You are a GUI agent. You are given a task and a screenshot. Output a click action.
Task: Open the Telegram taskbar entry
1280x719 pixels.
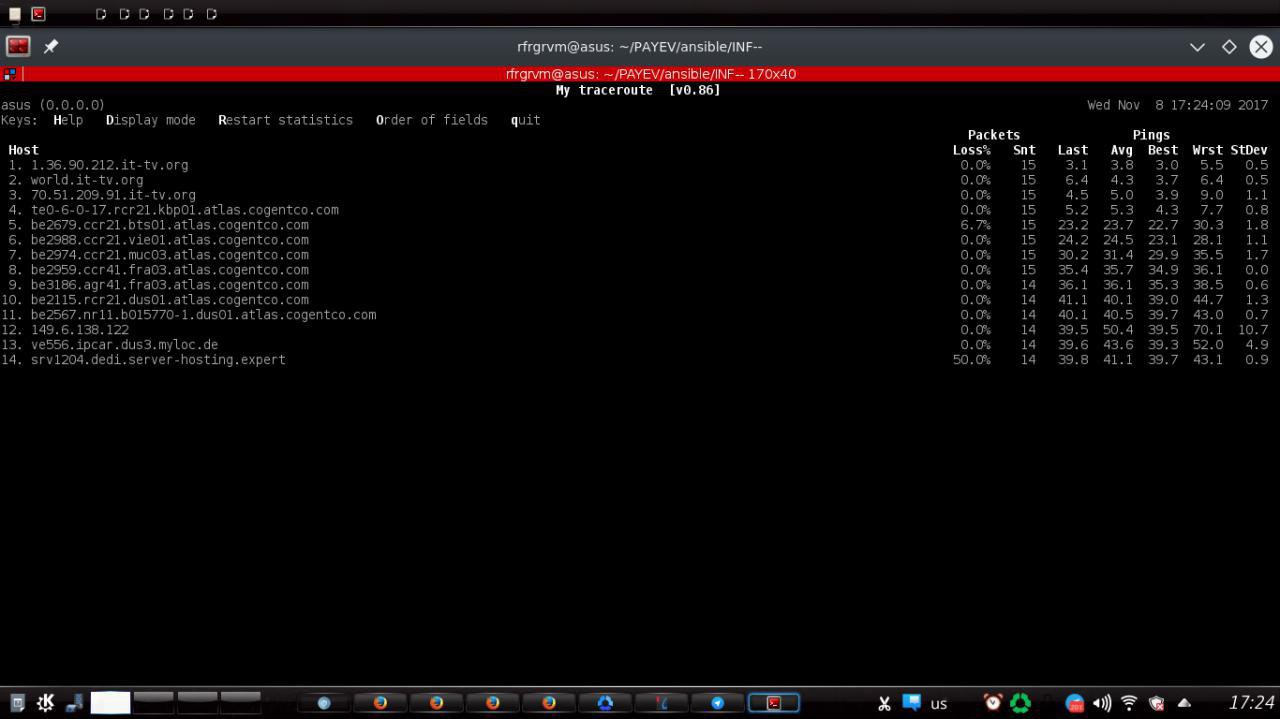coord(717,703)
